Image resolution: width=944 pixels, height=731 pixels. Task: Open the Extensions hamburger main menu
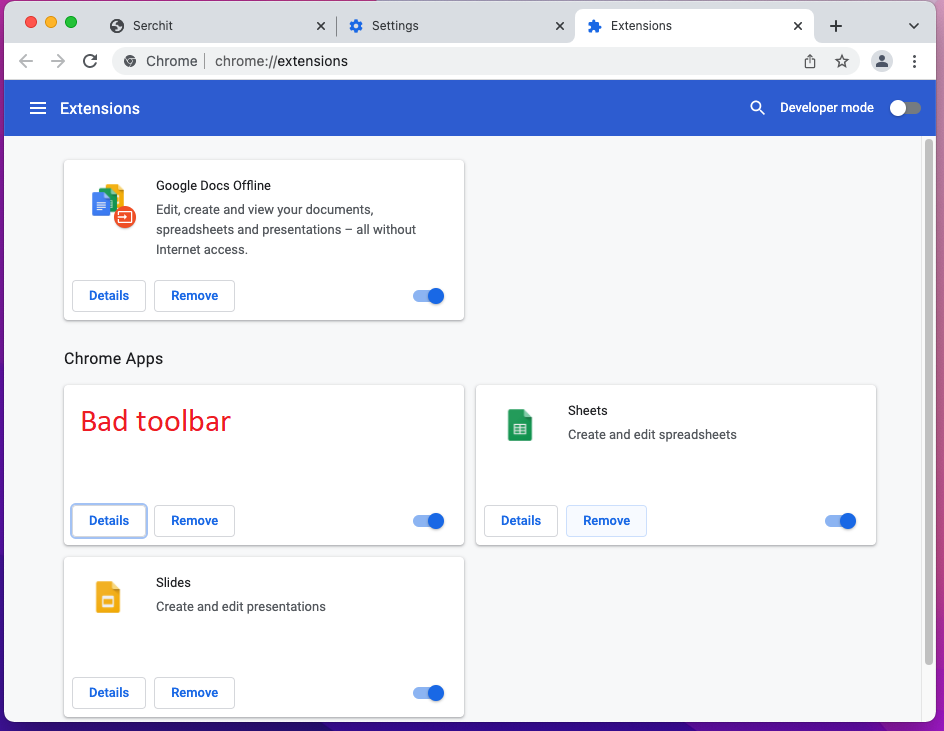pos(38,108)
